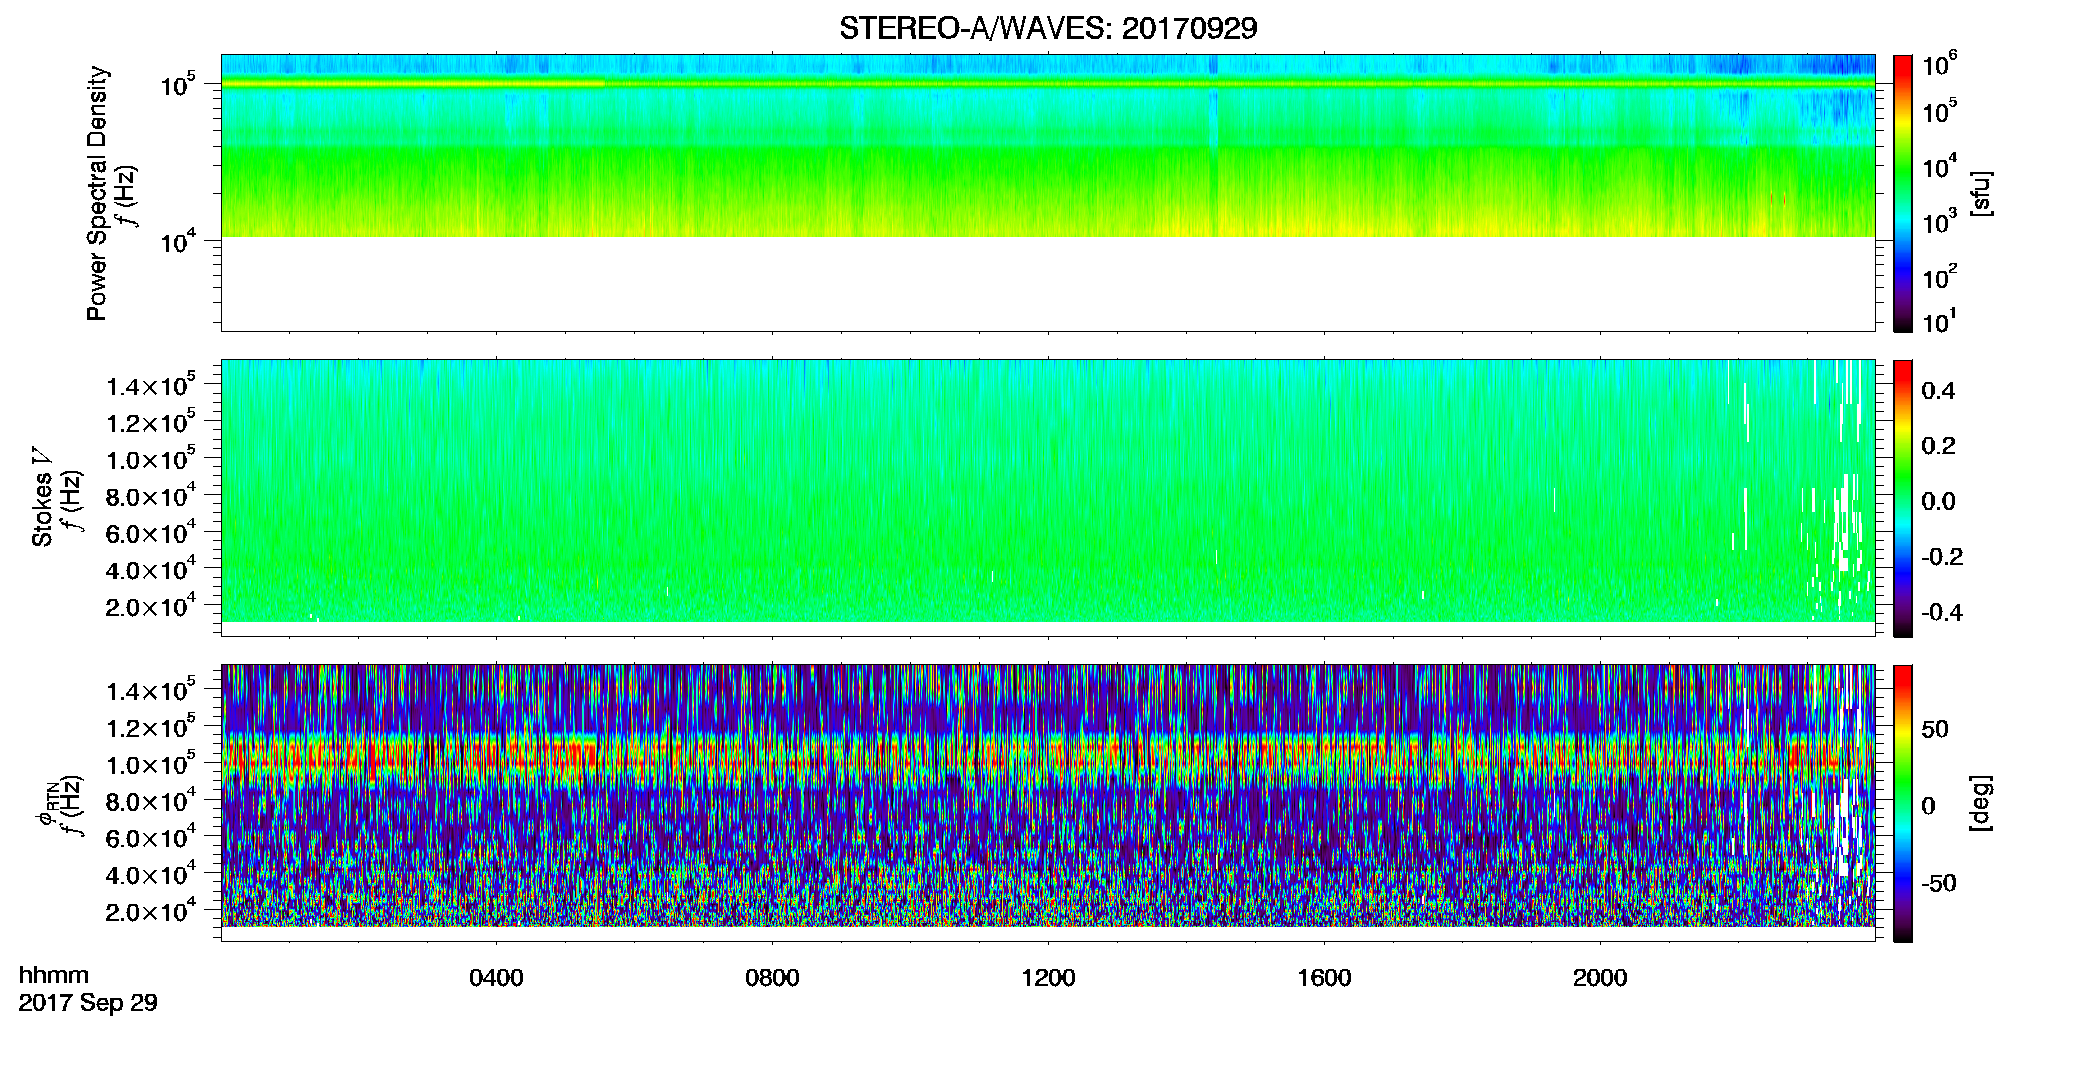
Task: Click the Power Spectral Density color bar
Action: tap(1903, 193)
